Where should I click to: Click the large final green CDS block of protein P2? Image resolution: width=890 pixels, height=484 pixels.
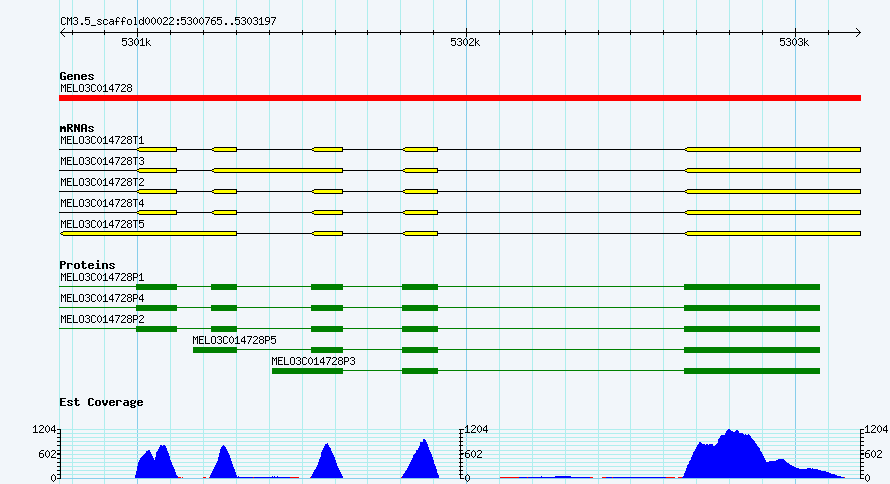[x=752, y=329]
